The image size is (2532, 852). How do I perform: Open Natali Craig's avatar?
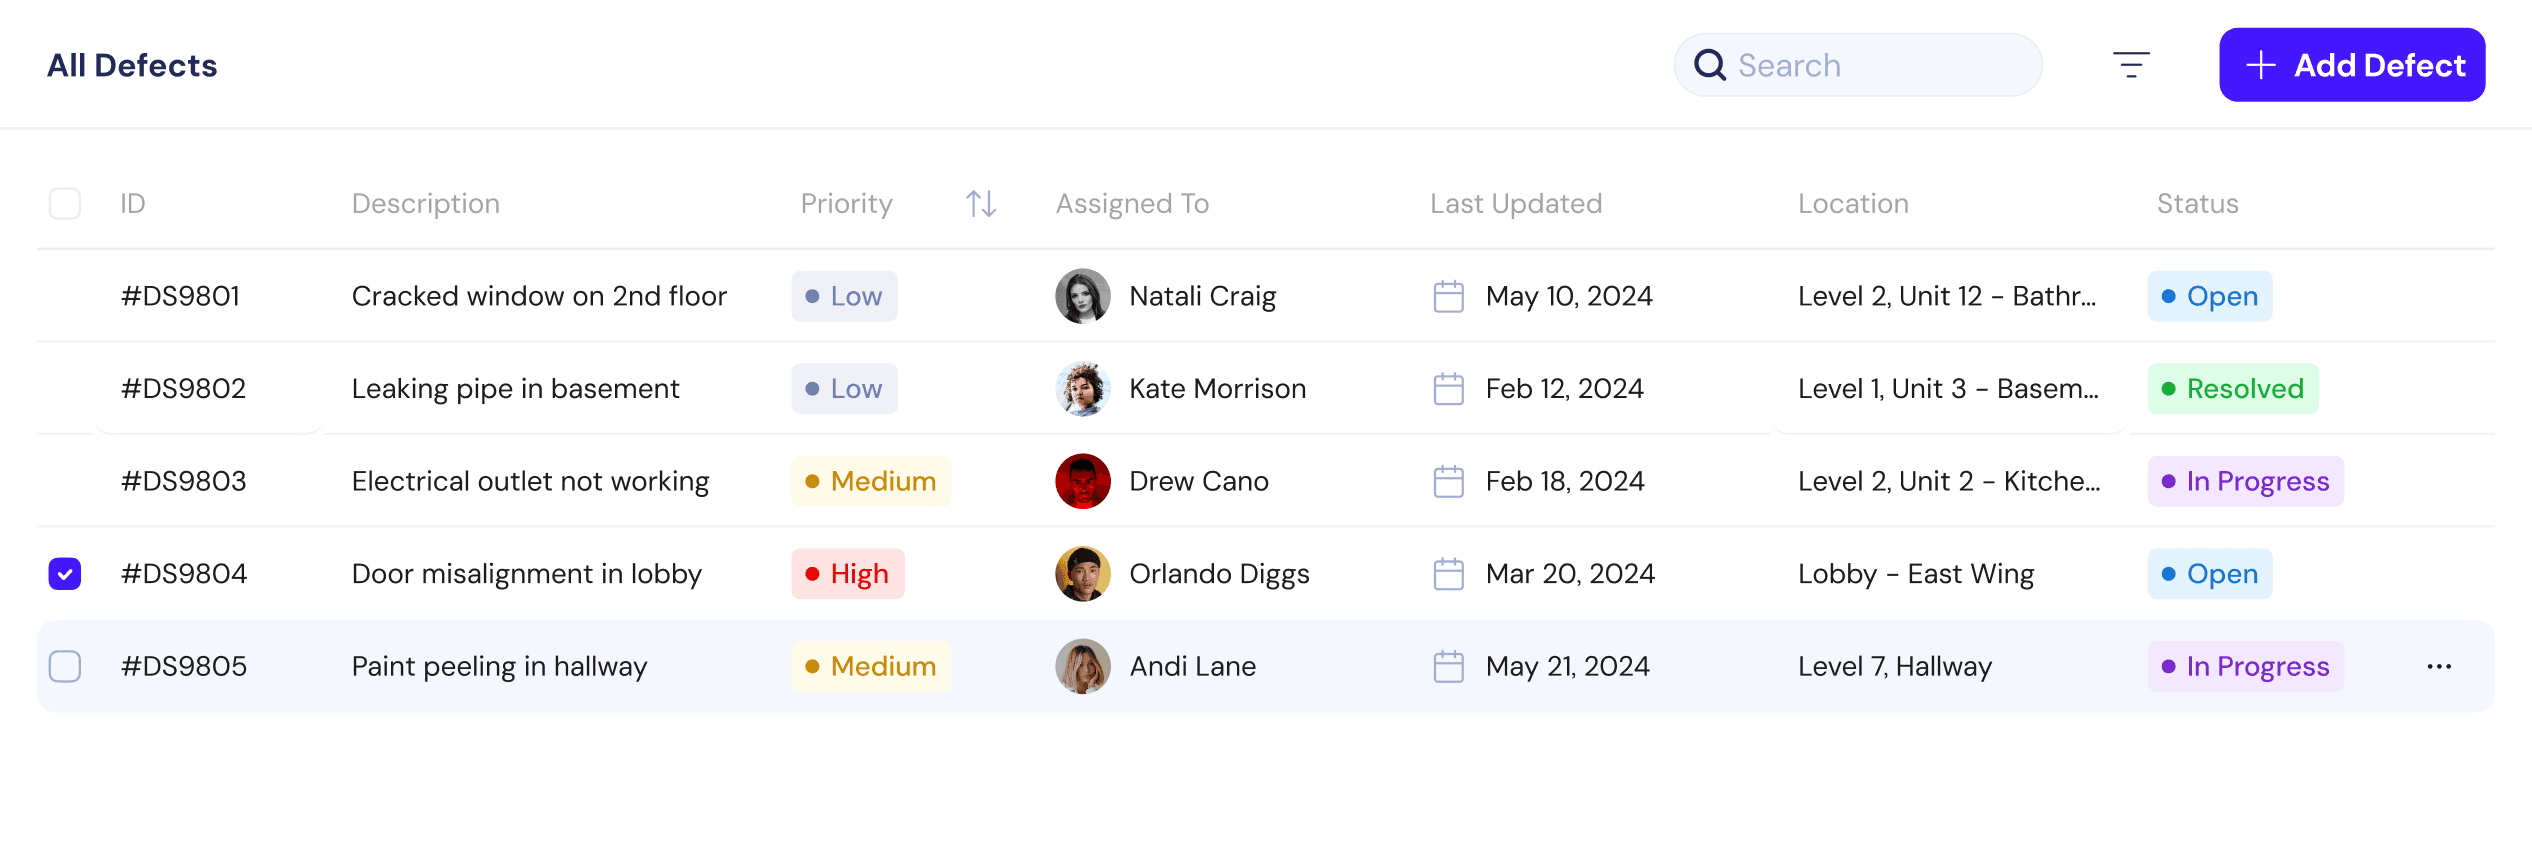coord(1083,296)
